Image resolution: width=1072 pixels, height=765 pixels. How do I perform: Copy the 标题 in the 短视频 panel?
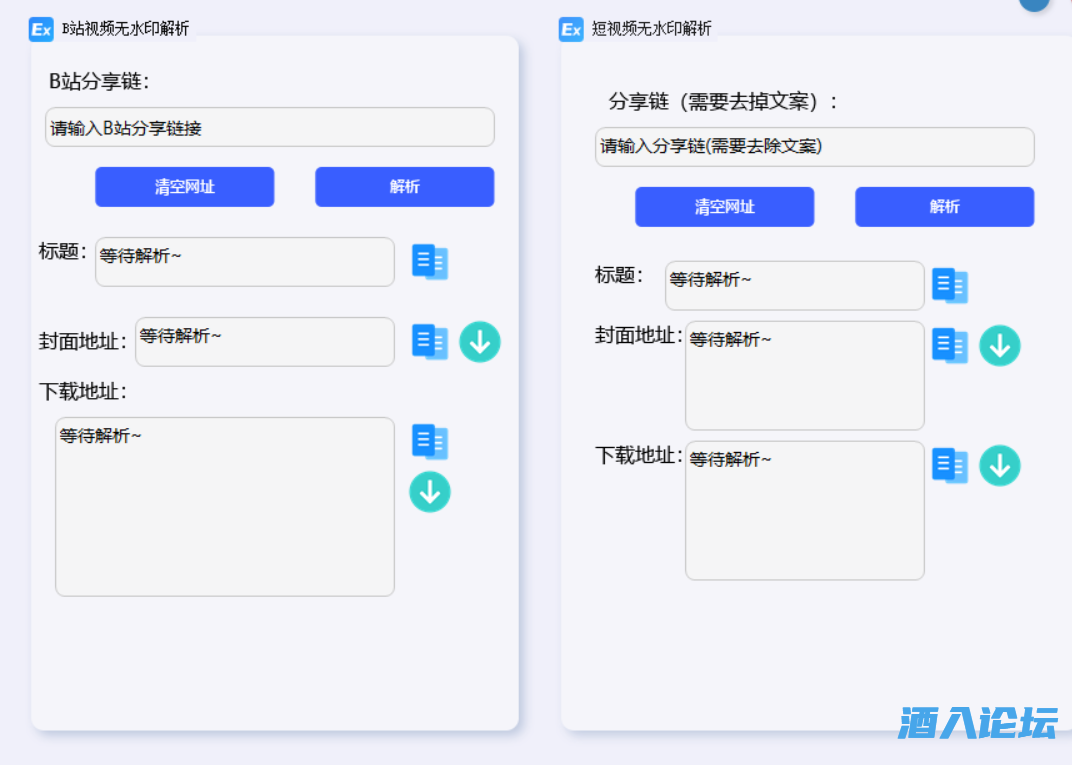(950, 285)
